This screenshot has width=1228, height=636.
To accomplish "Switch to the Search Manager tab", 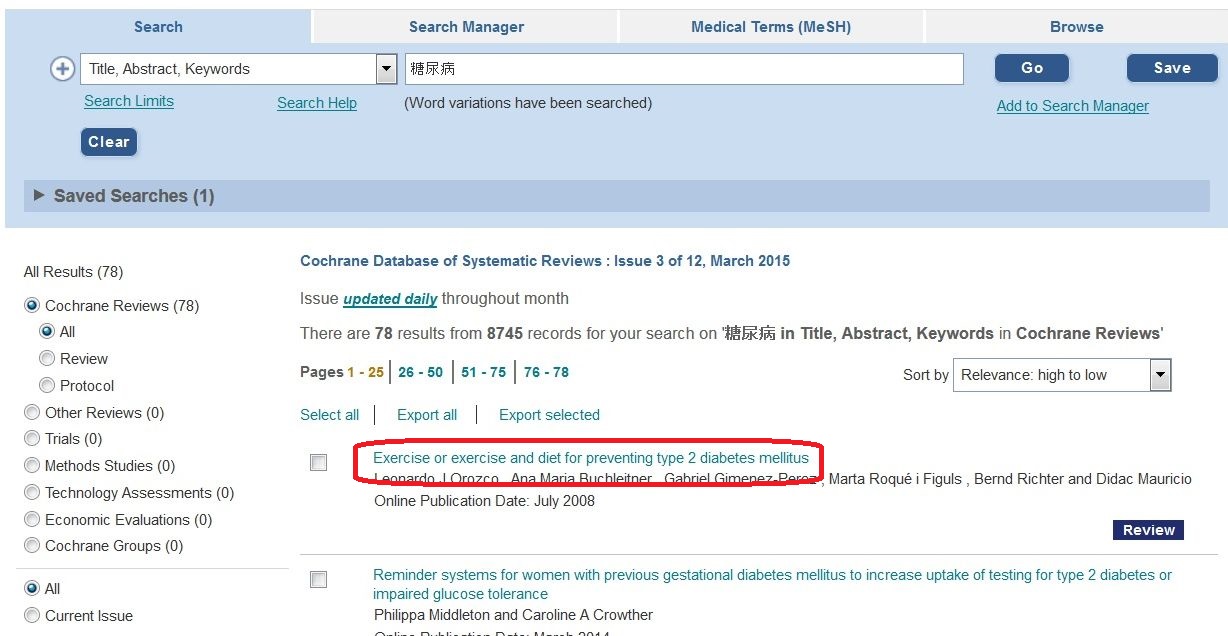I will pos(466,27).
